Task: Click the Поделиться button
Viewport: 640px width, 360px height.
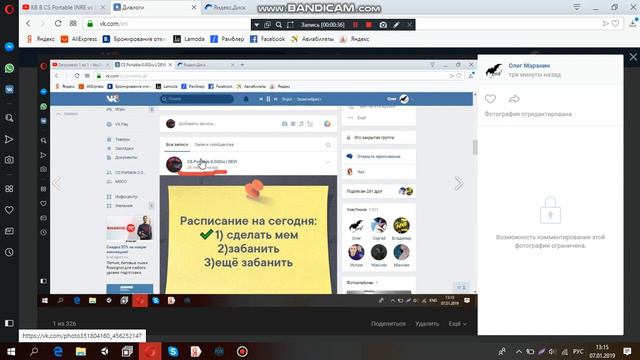Action: (388, 324)
